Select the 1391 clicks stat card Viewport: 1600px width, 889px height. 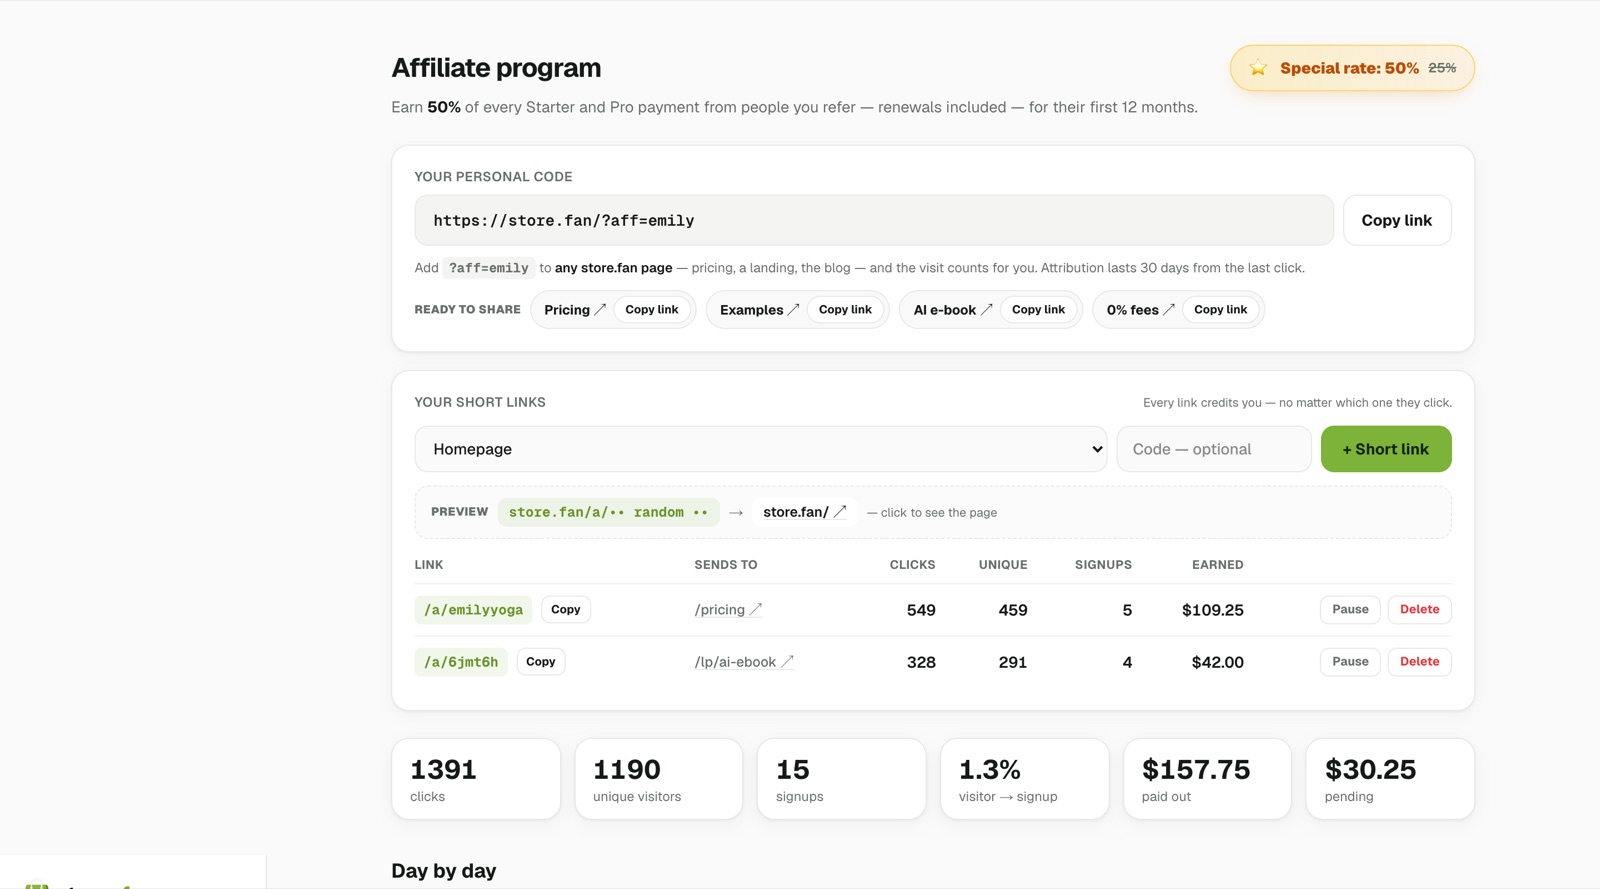tap(476, 779)
